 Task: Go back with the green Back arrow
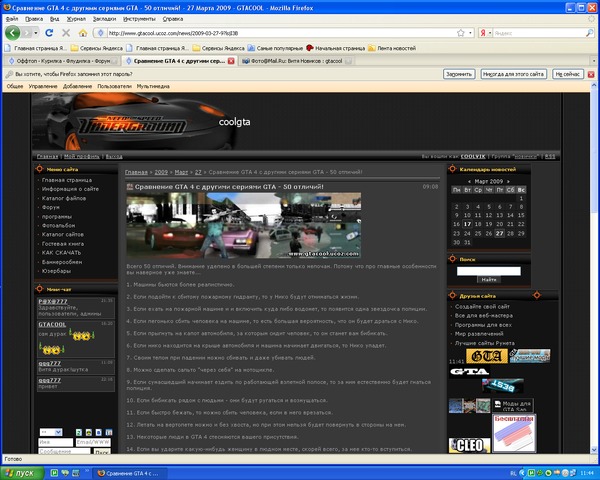[12, 33]
